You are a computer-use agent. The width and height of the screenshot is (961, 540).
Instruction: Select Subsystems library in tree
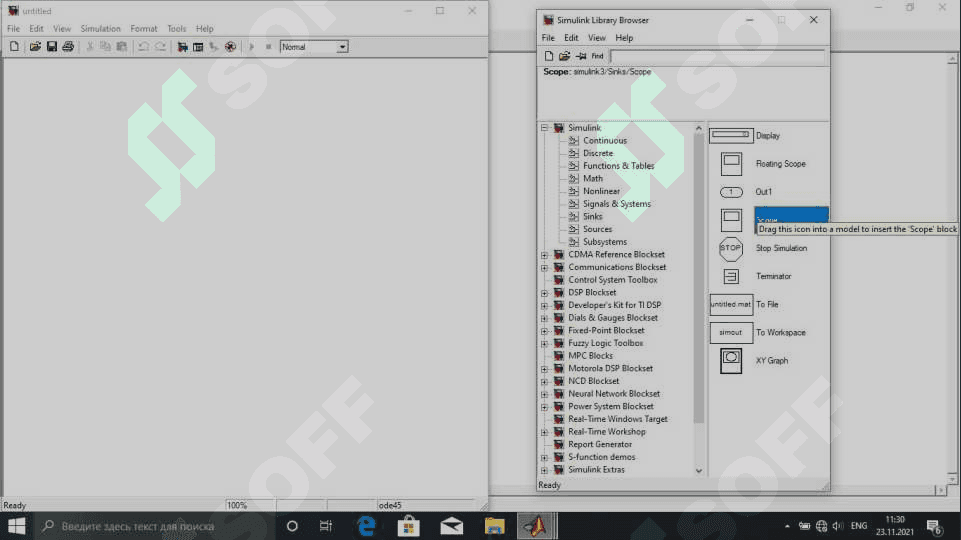(x=605, y=241)
